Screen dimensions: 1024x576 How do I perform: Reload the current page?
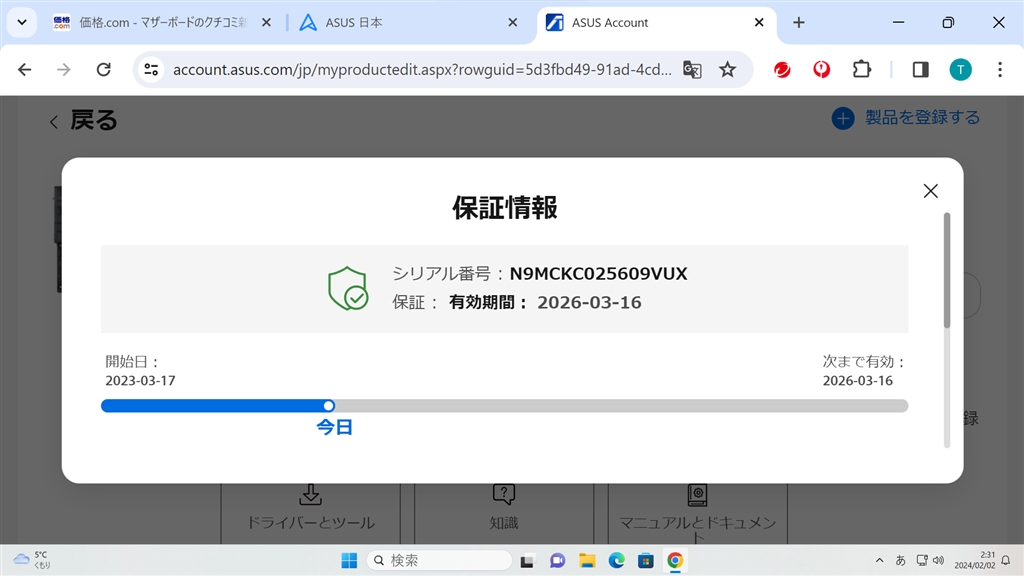point(103,69)
